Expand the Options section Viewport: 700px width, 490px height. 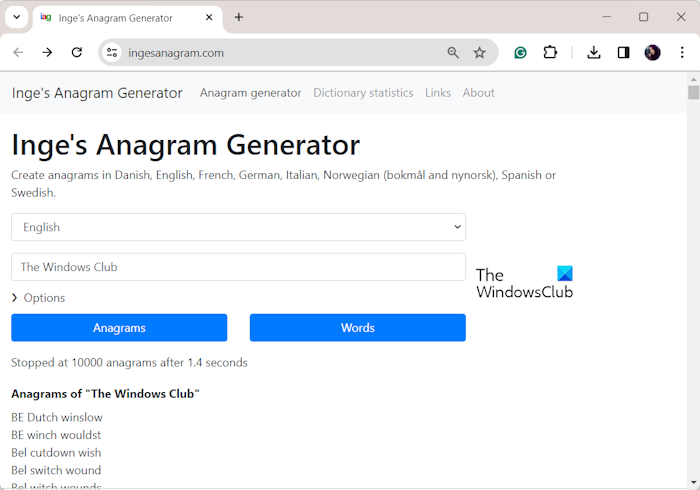39,298
